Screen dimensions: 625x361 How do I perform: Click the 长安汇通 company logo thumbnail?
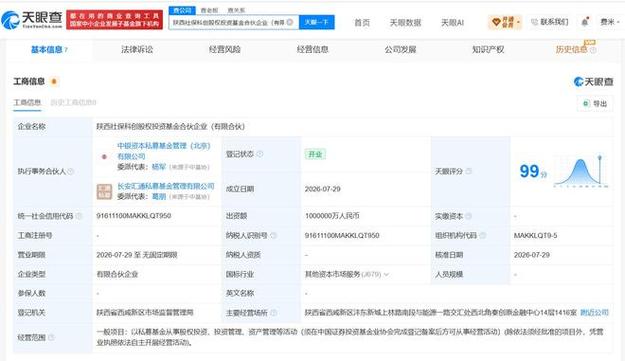104,191
